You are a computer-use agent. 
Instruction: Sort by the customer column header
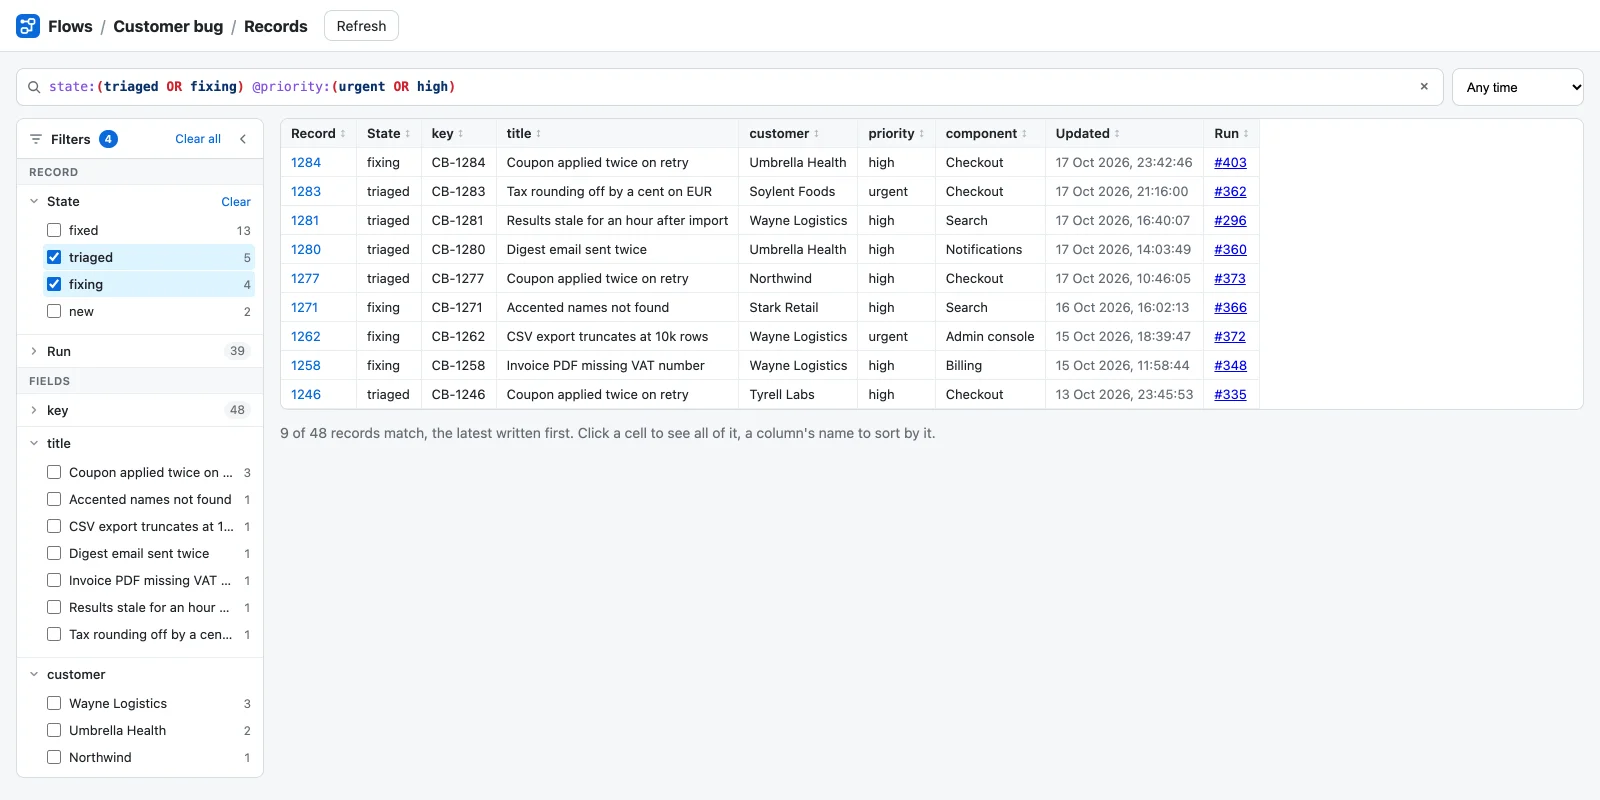pyautogui.click(x=784, y=133)
